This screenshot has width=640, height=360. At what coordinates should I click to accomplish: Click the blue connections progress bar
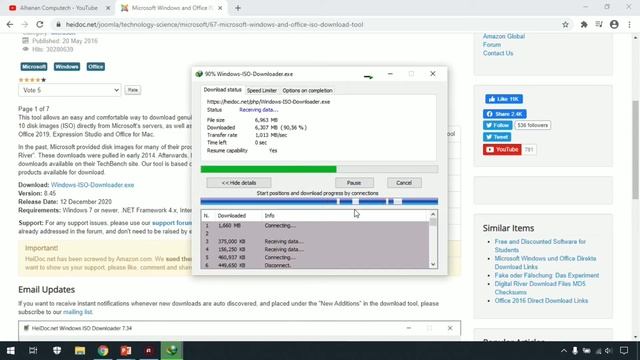319,201
